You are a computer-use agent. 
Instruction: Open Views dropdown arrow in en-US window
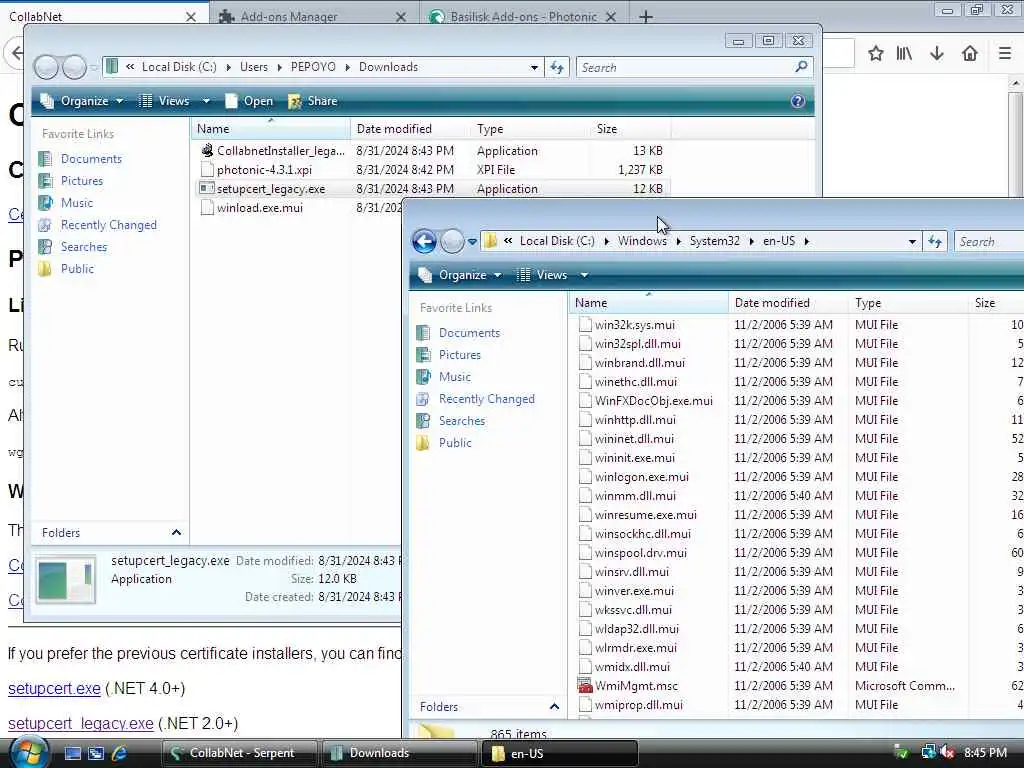(x=584, y=275)
